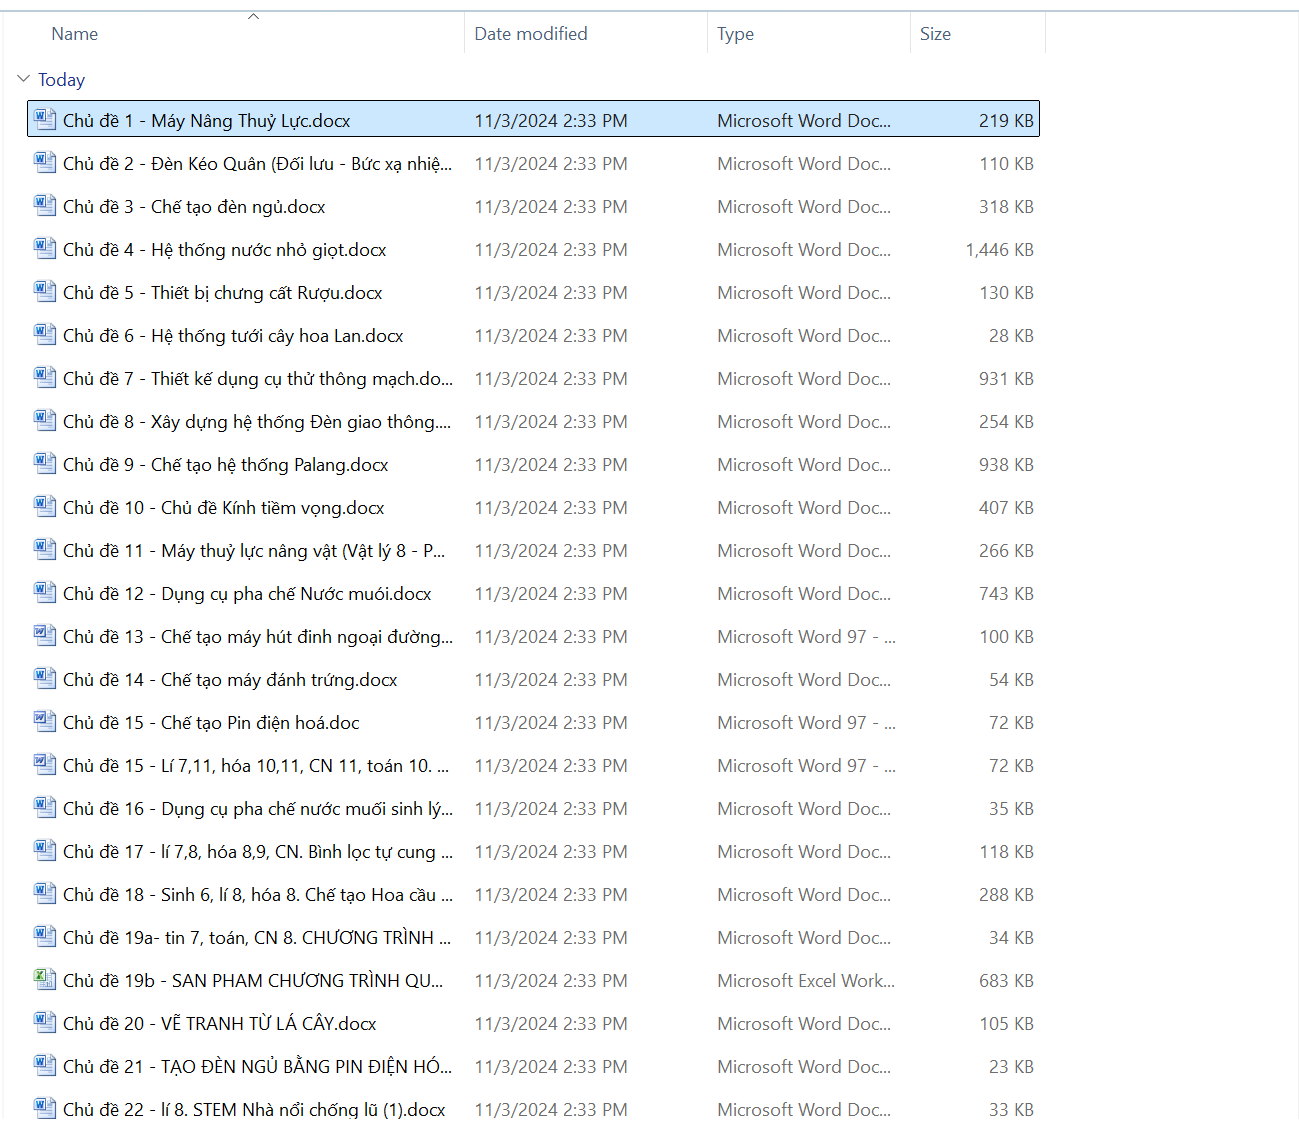This screenshot has width=1299, height=1137.
Task: Select date modified cell for Chủ đề 21
Action: pyautogui.click(x=551, y=1067)
